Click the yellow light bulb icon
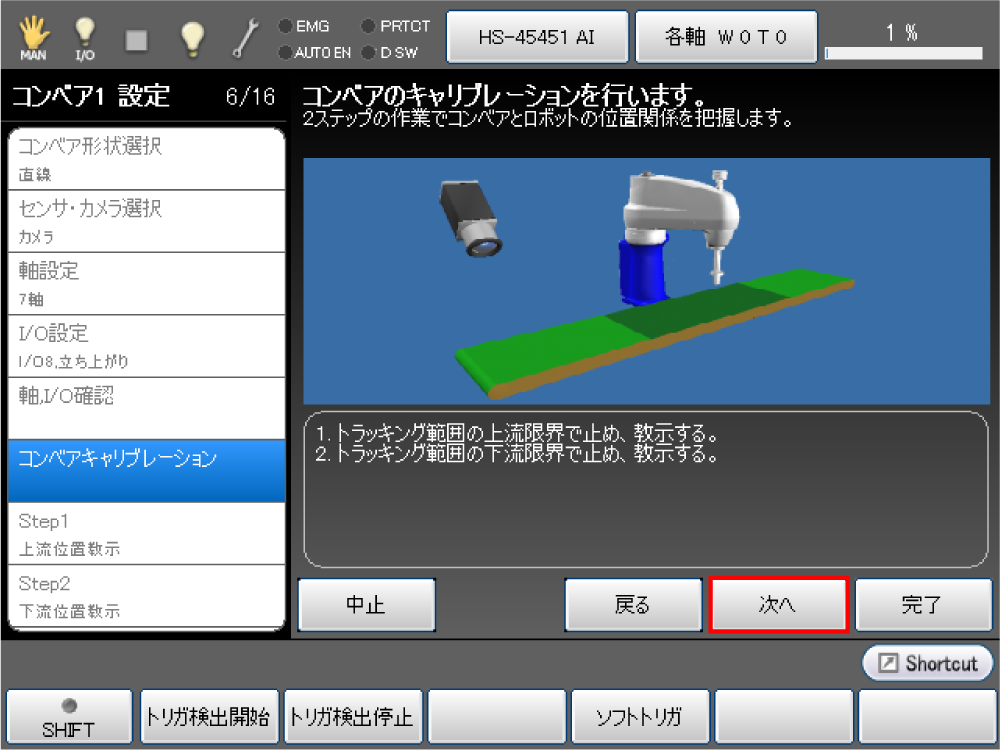Screen dimensions: 1000x750 coord(192,38)
